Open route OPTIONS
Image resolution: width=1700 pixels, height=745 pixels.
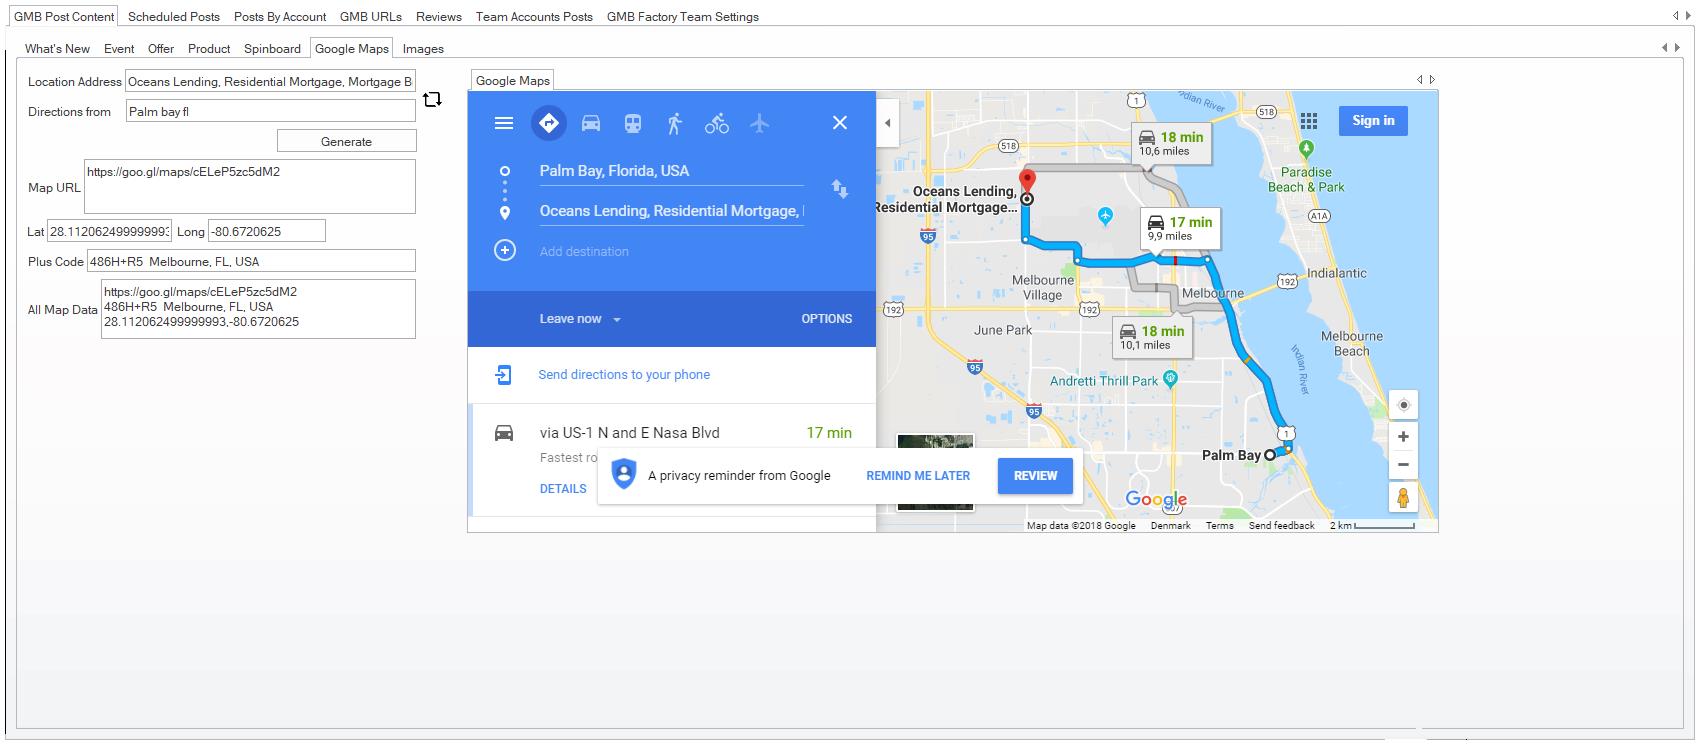[827, 319]
